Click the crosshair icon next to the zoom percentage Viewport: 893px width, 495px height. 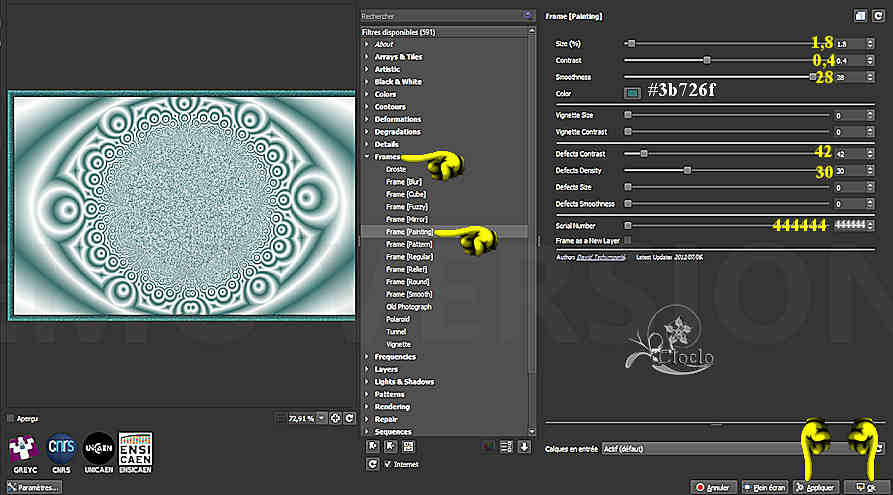pos(335,418)
